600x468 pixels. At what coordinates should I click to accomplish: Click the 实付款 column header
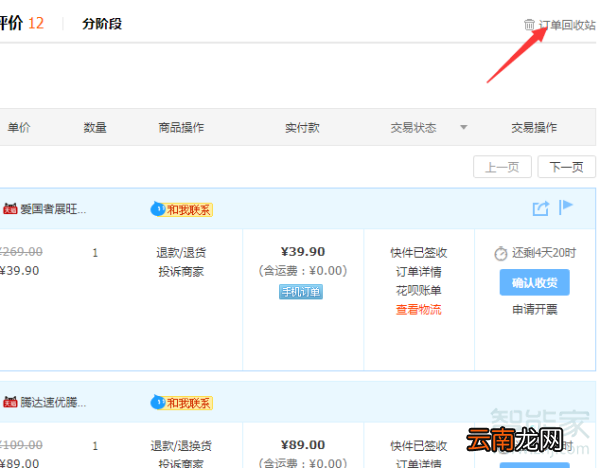[302, 127]
